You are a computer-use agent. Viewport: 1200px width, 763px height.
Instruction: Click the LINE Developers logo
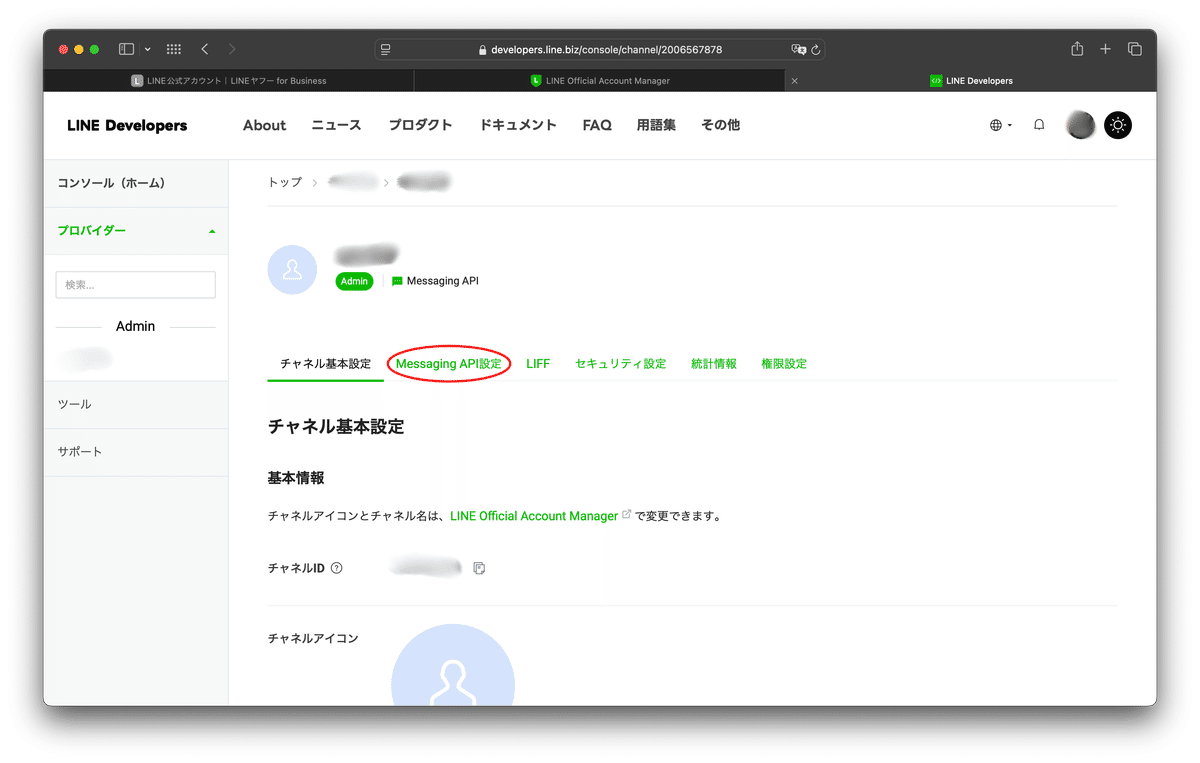coord(126,125)
